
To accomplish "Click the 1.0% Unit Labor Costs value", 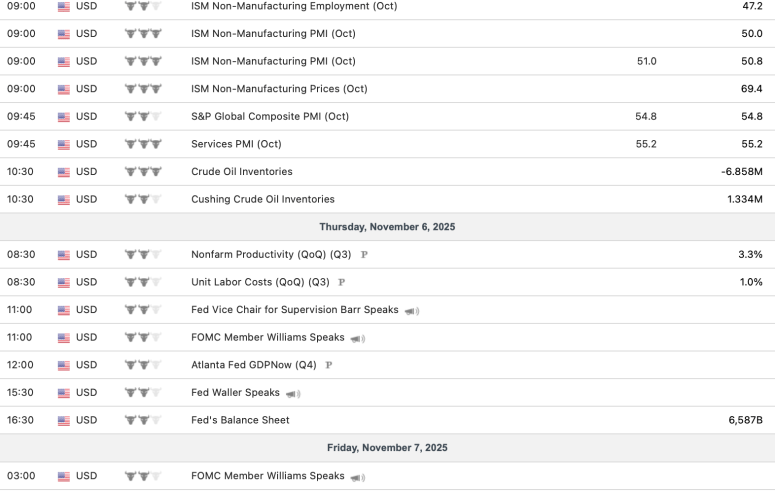I will coord(751,282).
